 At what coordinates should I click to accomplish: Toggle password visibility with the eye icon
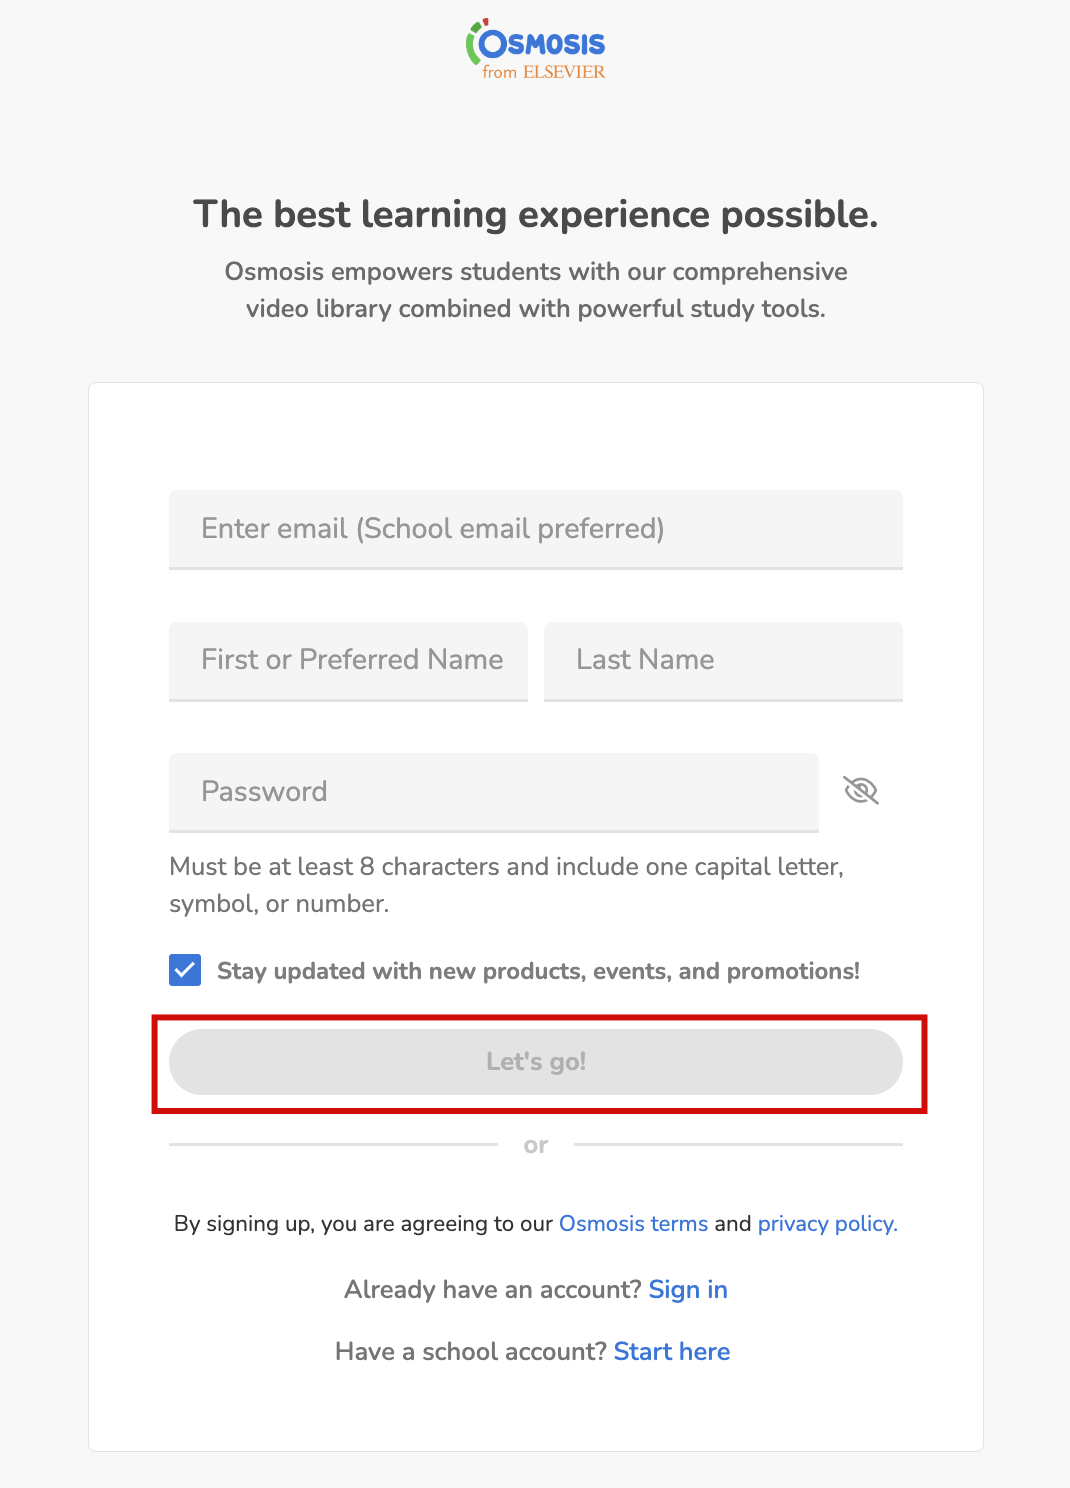861,791
